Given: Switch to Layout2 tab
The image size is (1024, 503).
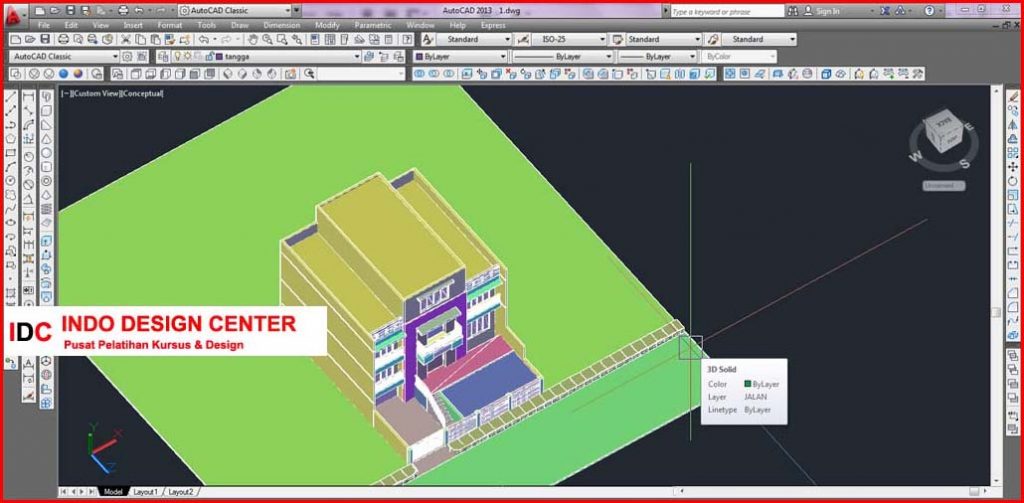Looking at the screenshot, I should [x=181, y=492].
